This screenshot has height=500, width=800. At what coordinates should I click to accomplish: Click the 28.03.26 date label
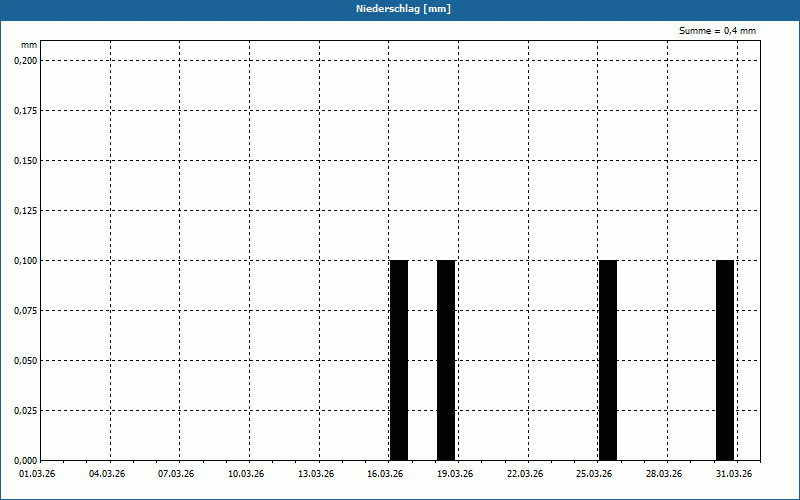point(664,473)
